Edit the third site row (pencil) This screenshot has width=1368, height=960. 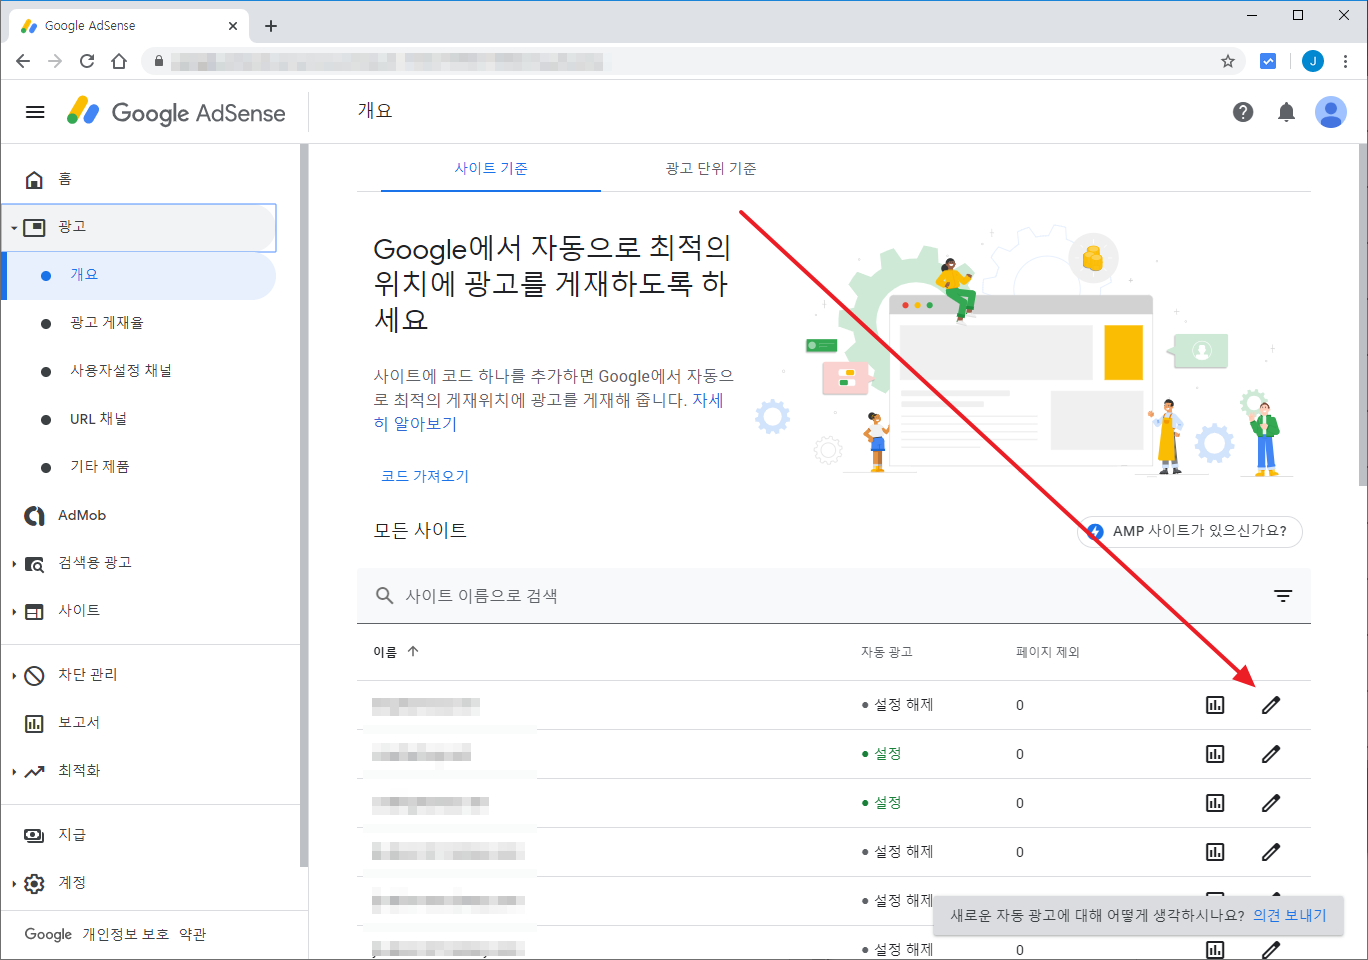1271,803
